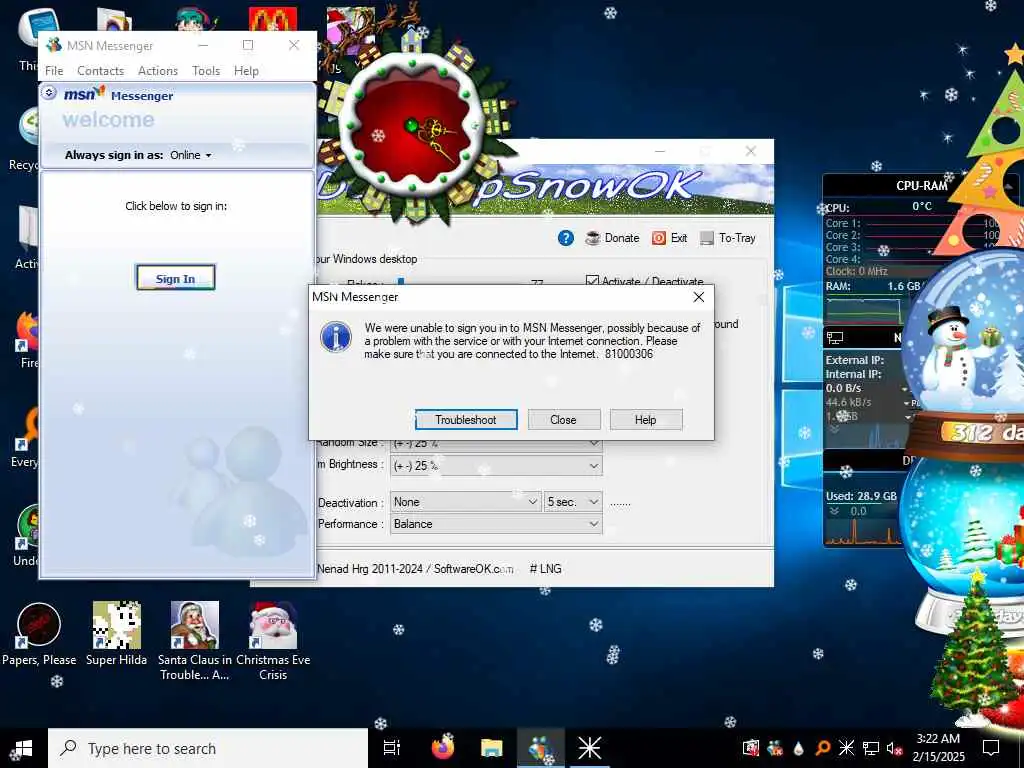Click the orange magnifier tray icon
Image resolution: width=1024 pixels, height=768 pixels.
[x=823, y=748]
